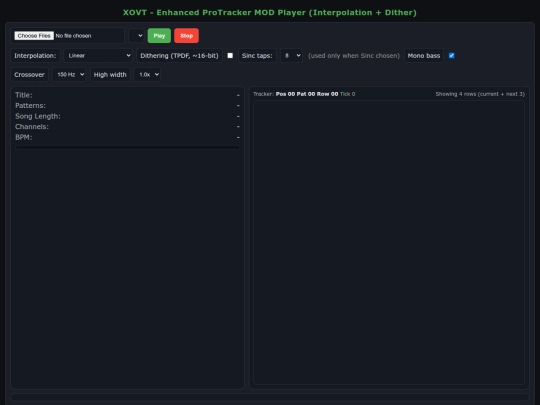Click the 'Dithering (TPDF, ~16-bit)' label
540x405 pixels.
[179, 55]
